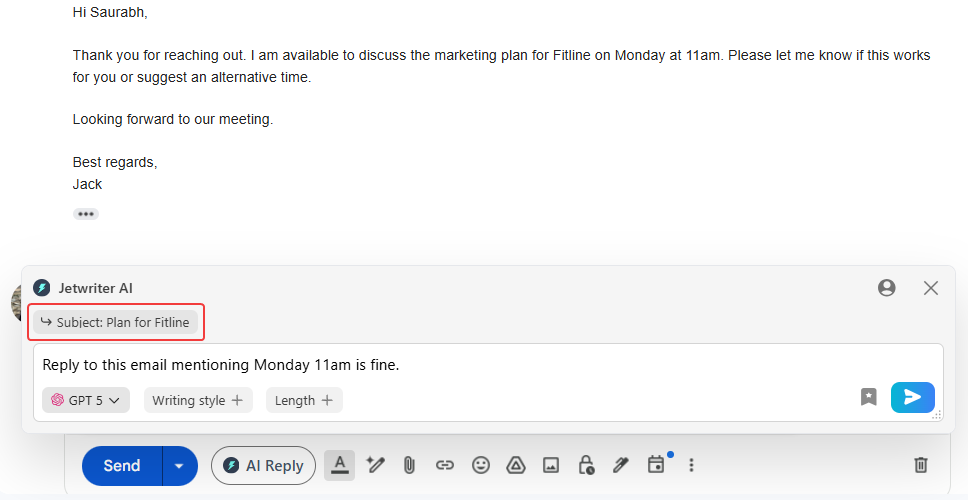Open the calendar scheduling icon
Image resolution: width=968 pixels, height=500 pixels.
click(x=656, y=465)
